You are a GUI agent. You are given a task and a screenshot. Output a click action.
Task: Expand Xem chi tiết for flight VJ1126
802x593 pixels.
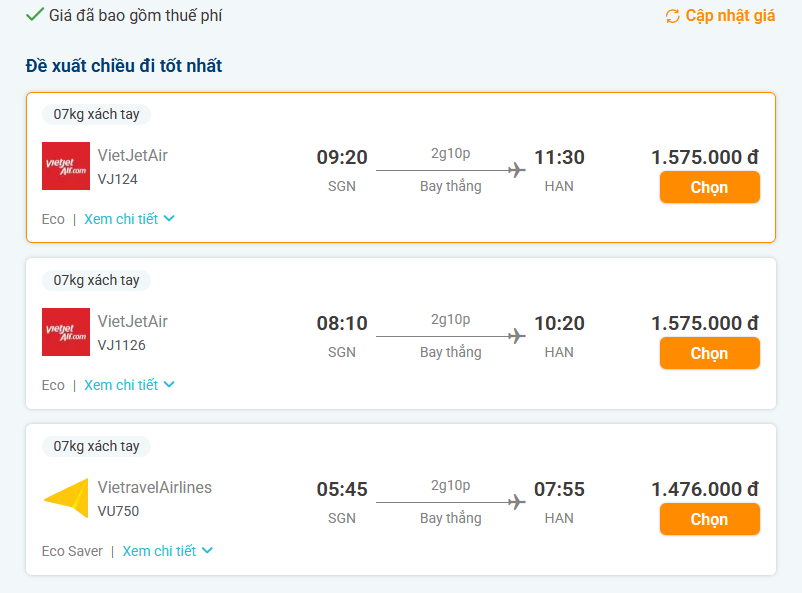[x=129, y=385]
